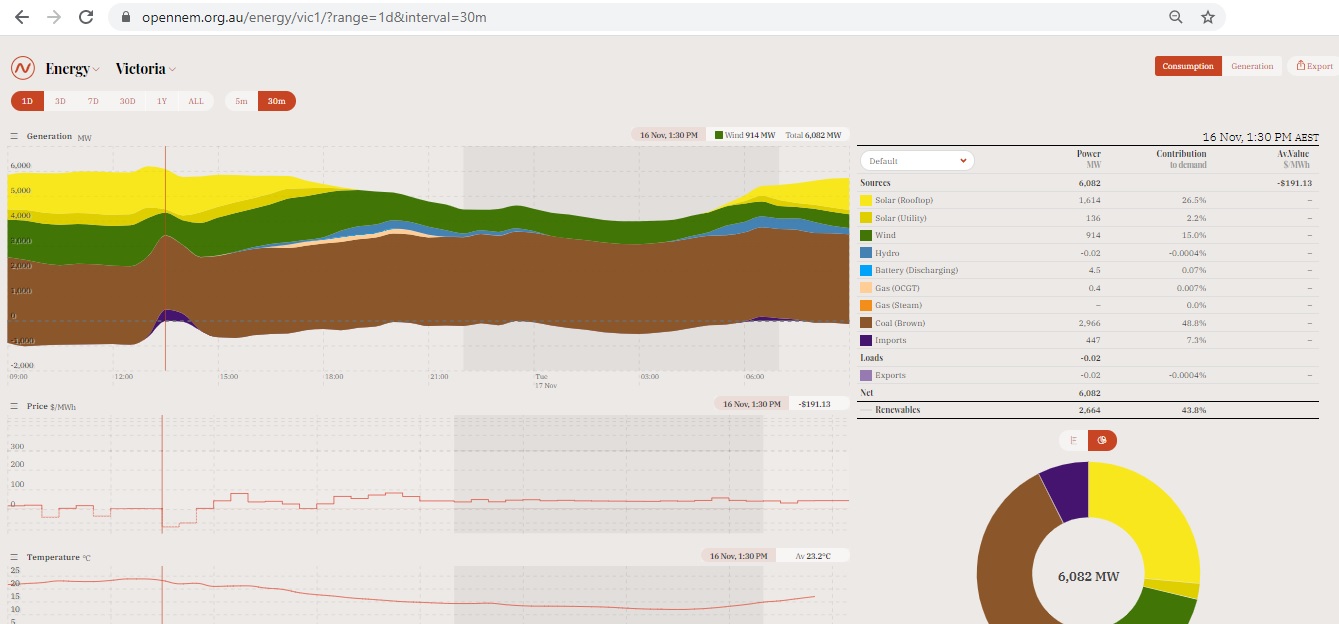Screen dimensions: 1339x624
Task: Switch interval to 30m
Action: [277, 101]
